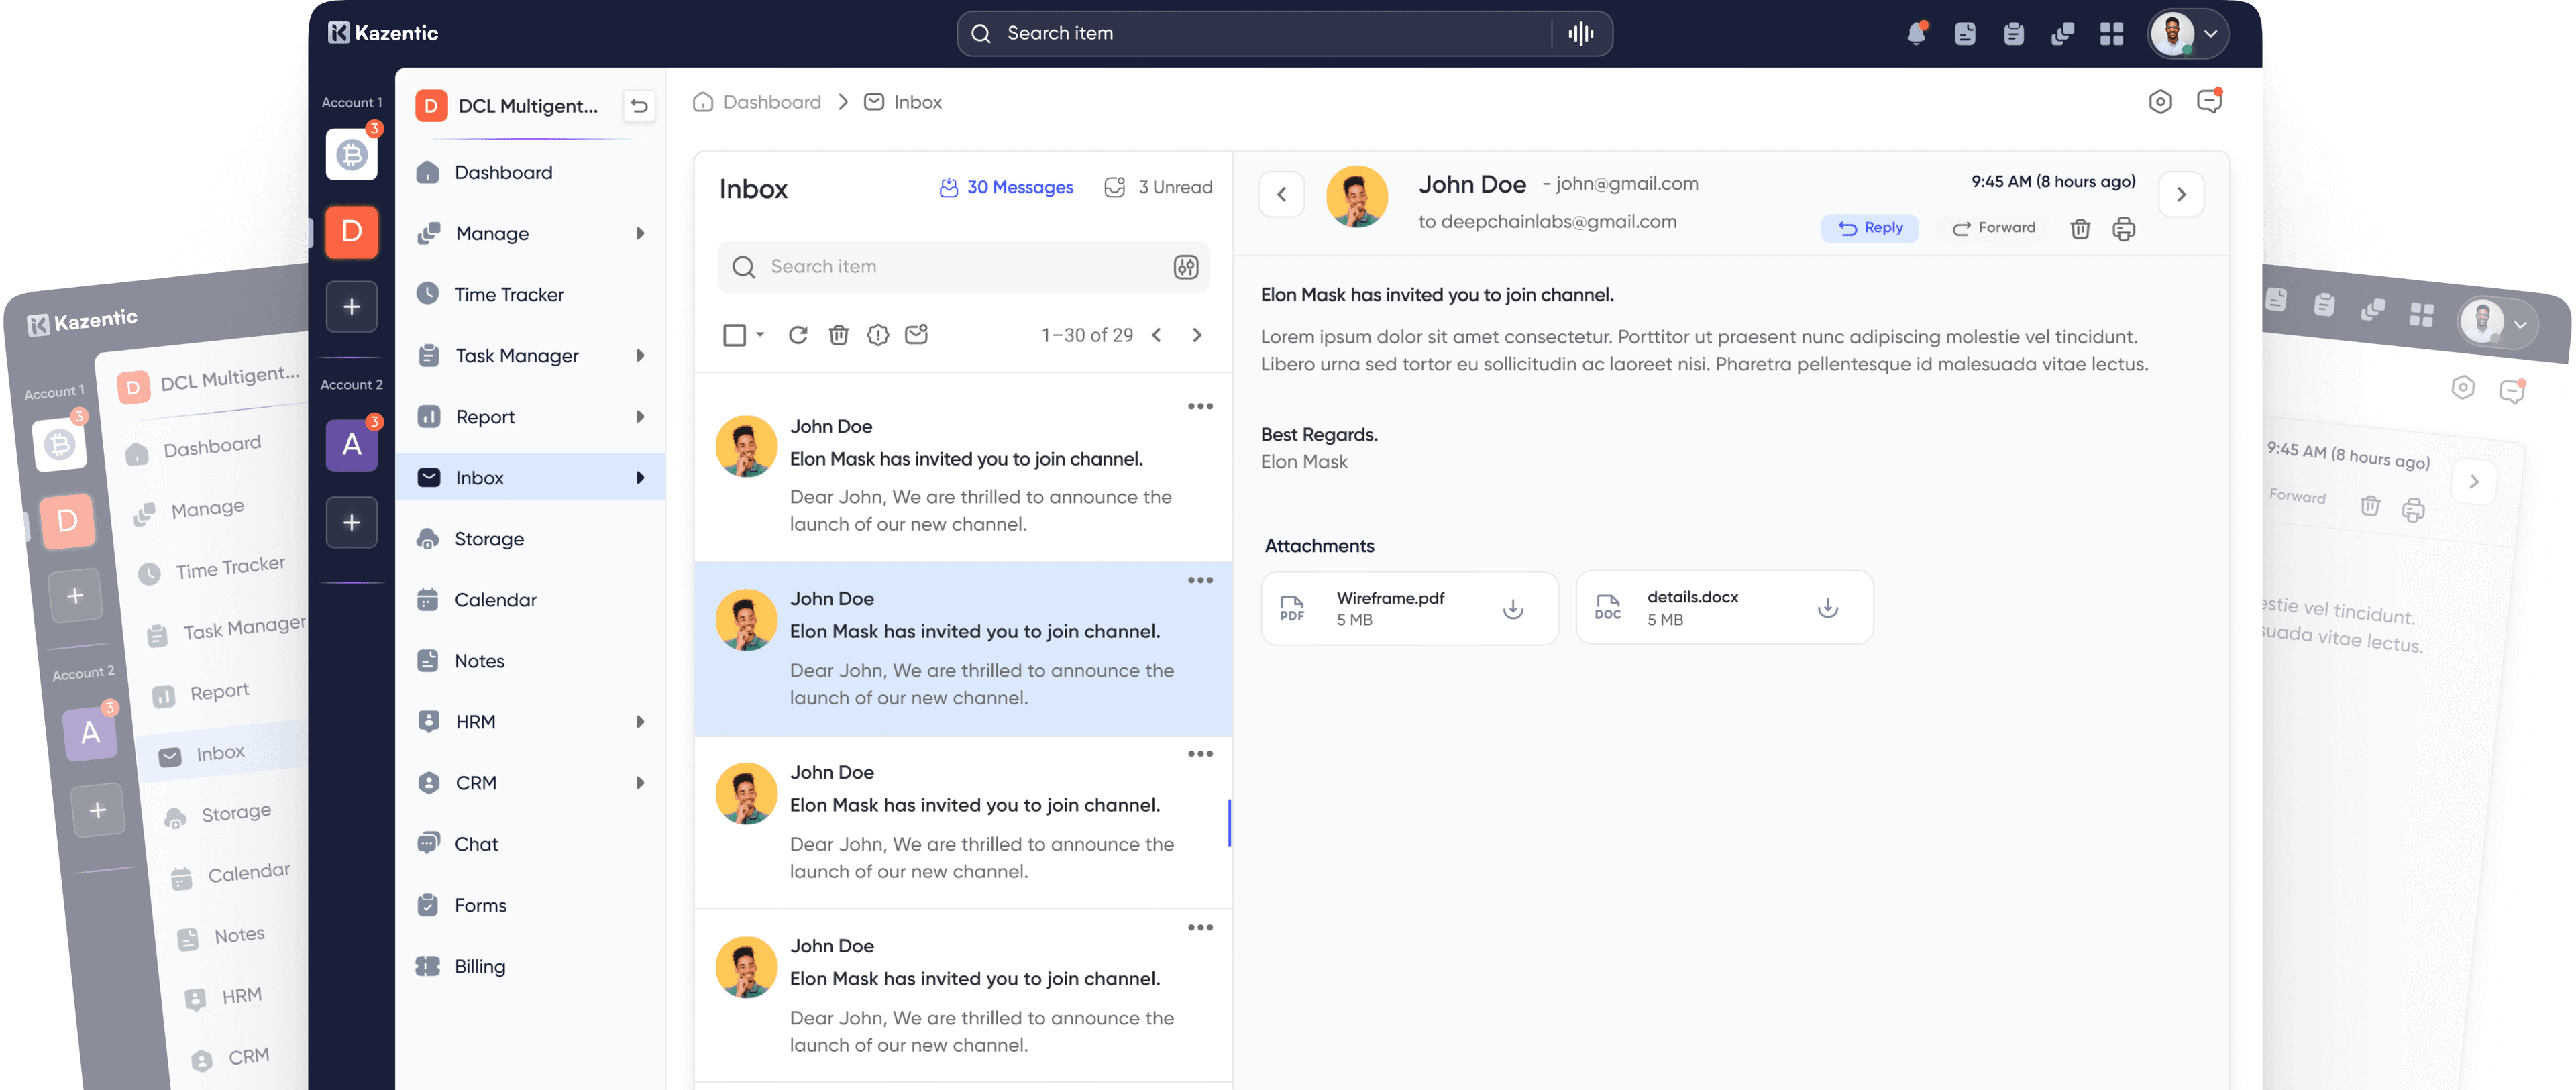Open options menu of highlighted second message
Image resolution: width=2576 pixels, height=1090 pixels.
(x=1200, y=580)
